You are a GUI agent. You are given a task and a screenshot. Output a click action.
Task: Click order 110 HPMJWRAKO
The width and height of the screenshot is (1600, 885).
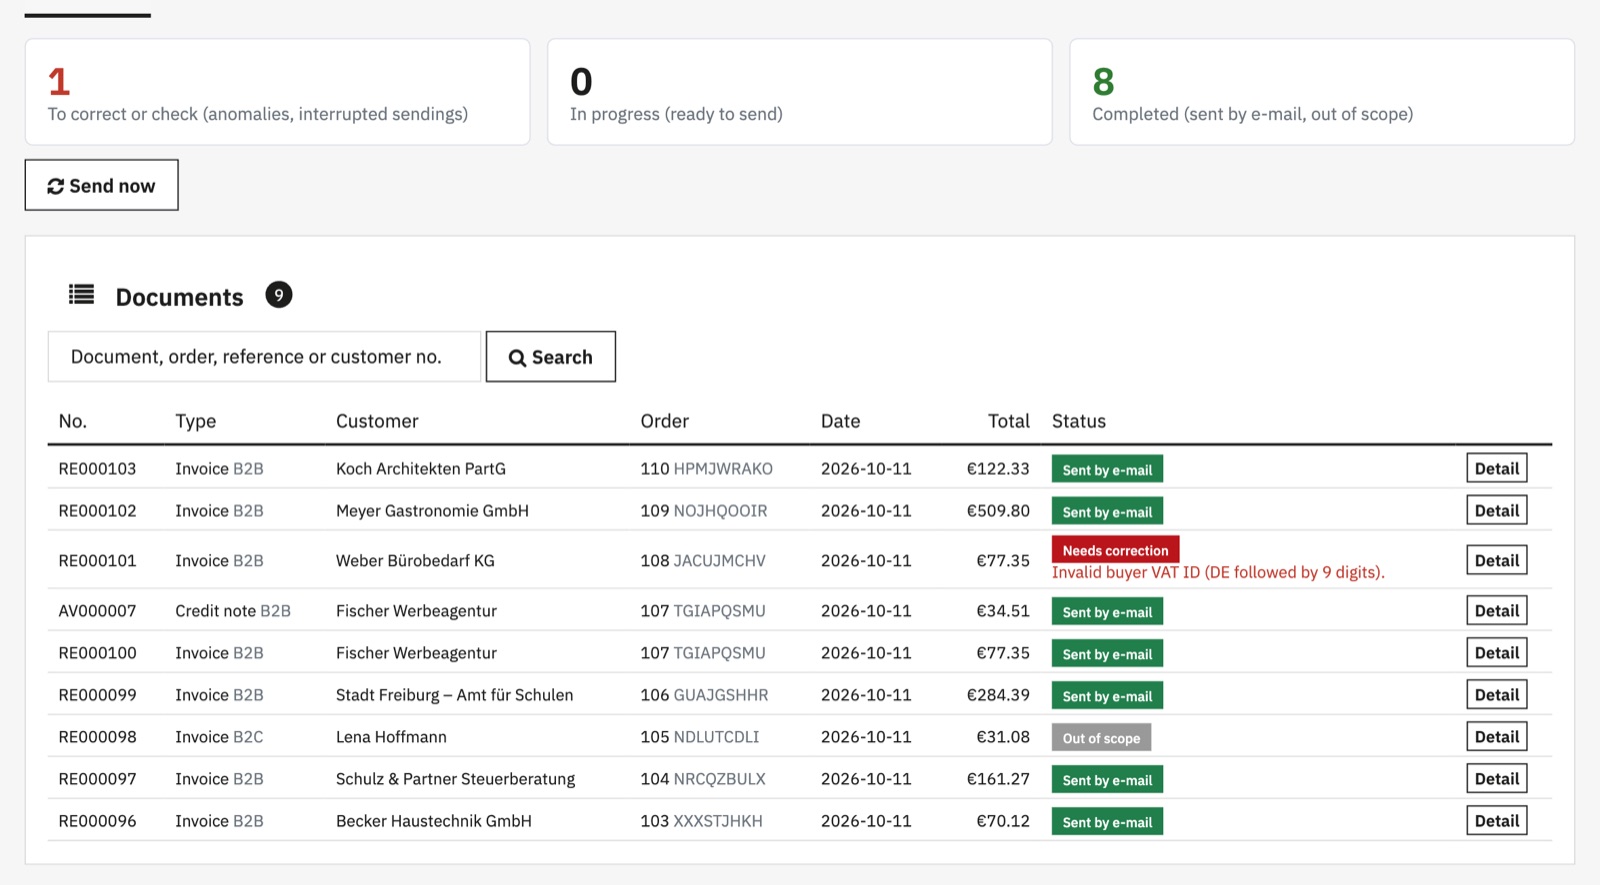[x=706, y=468]
